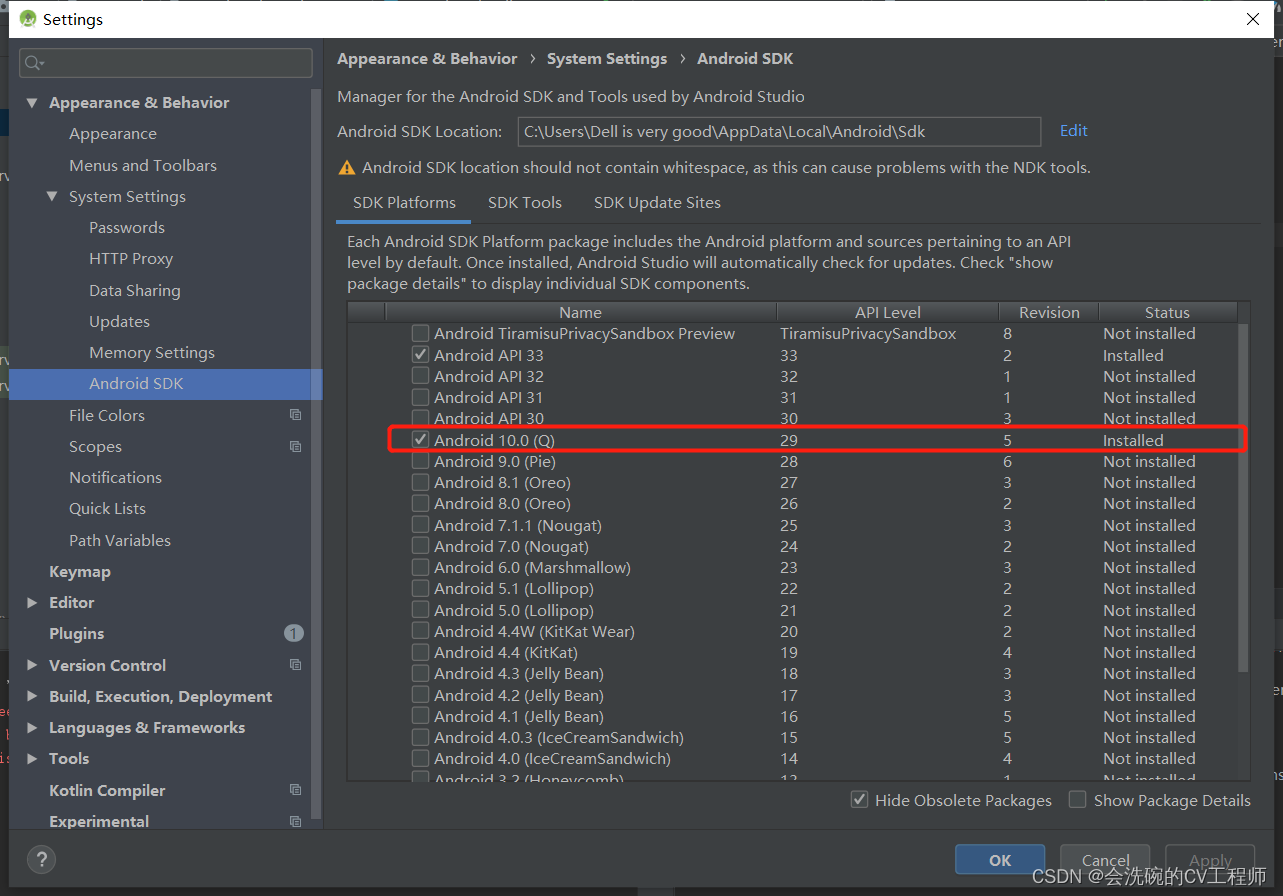Click System Settings in the breadcrumb
1283x896 pixels.
tap(607, 59)
